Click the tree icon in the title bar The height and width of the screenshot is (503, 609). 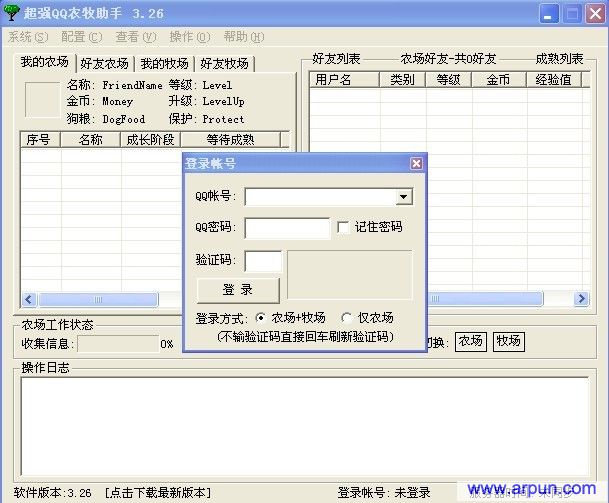[11, 12]
